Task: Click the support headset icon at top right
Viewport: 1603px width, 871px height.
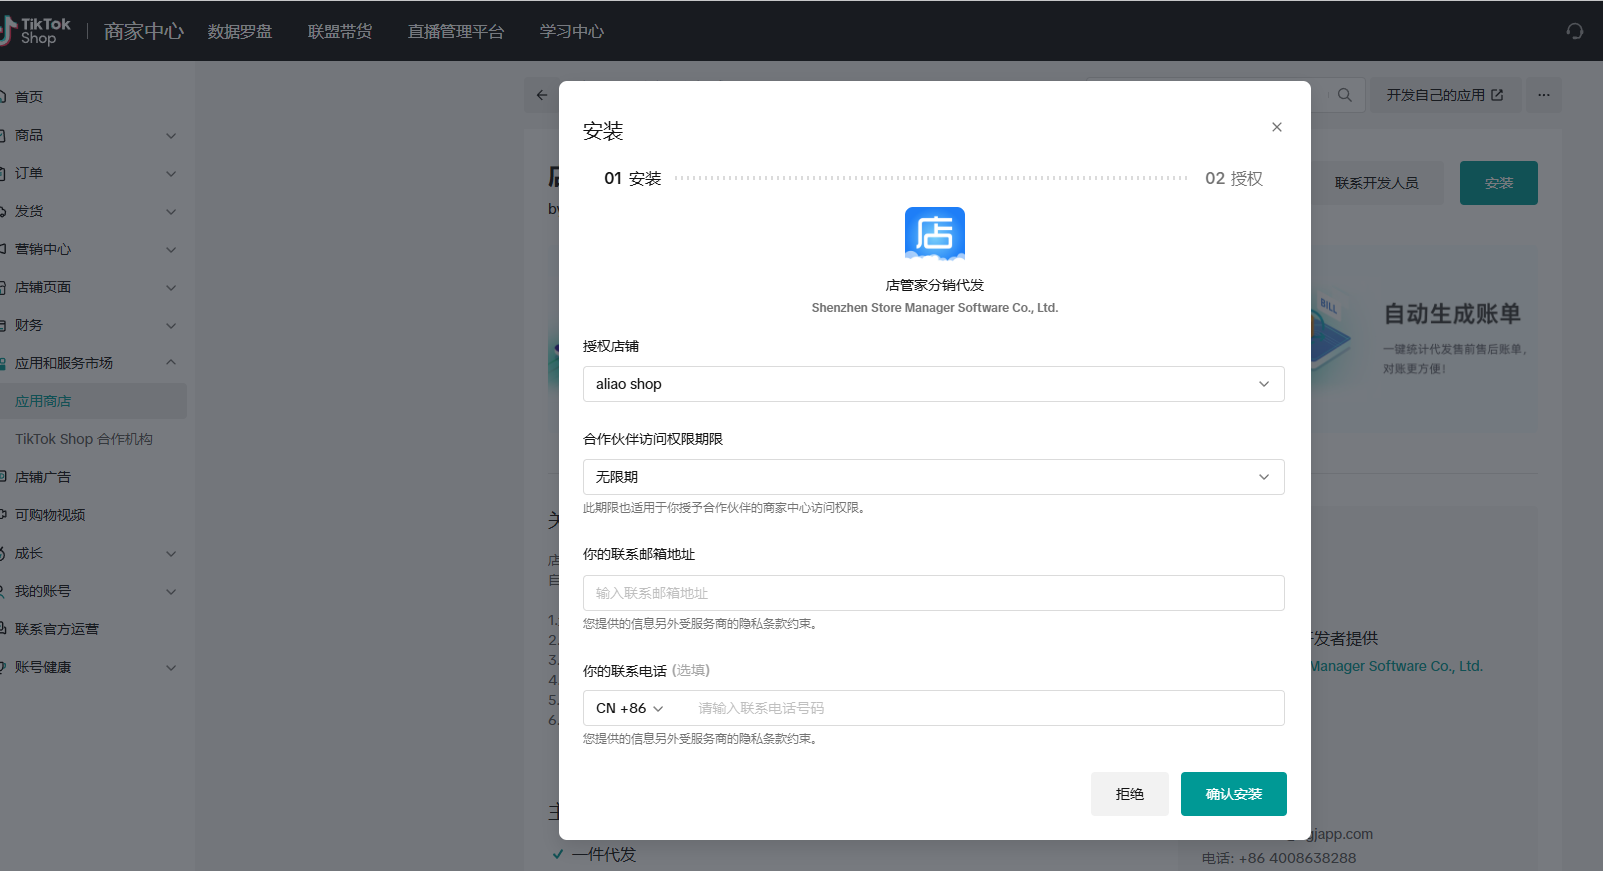Action: coord(1575,31)
